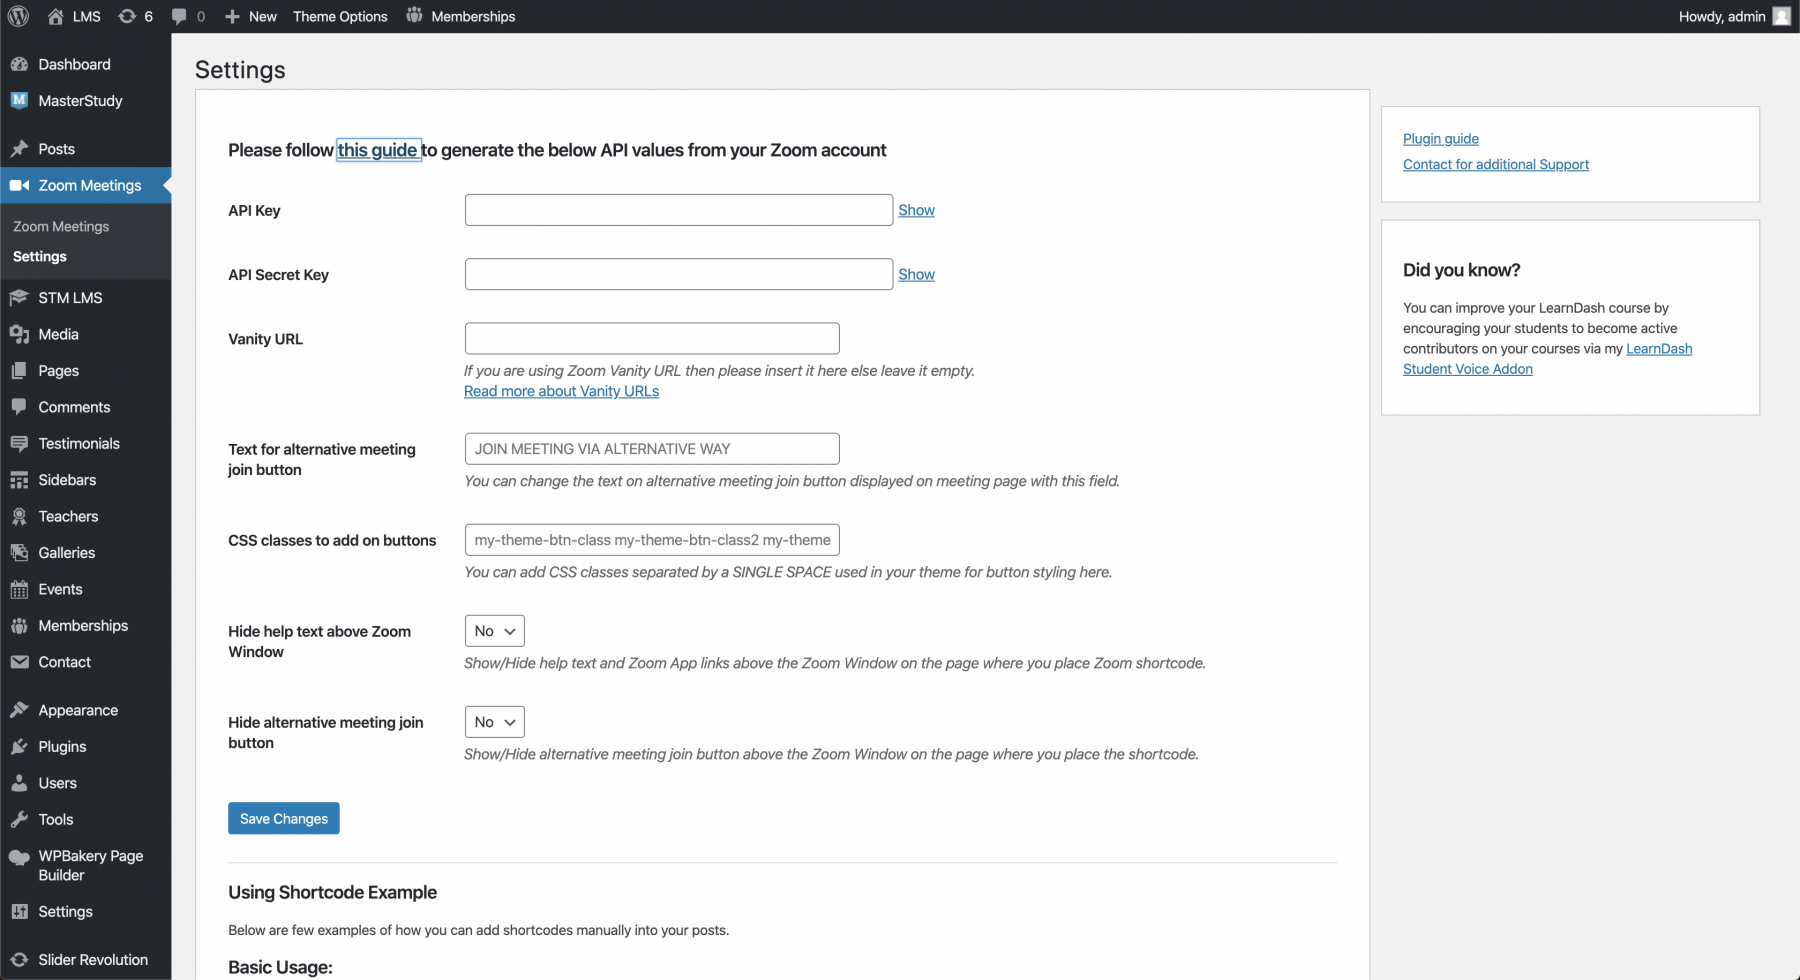
Task: Open the updates icon showing 6
Action: coord(127,16)
